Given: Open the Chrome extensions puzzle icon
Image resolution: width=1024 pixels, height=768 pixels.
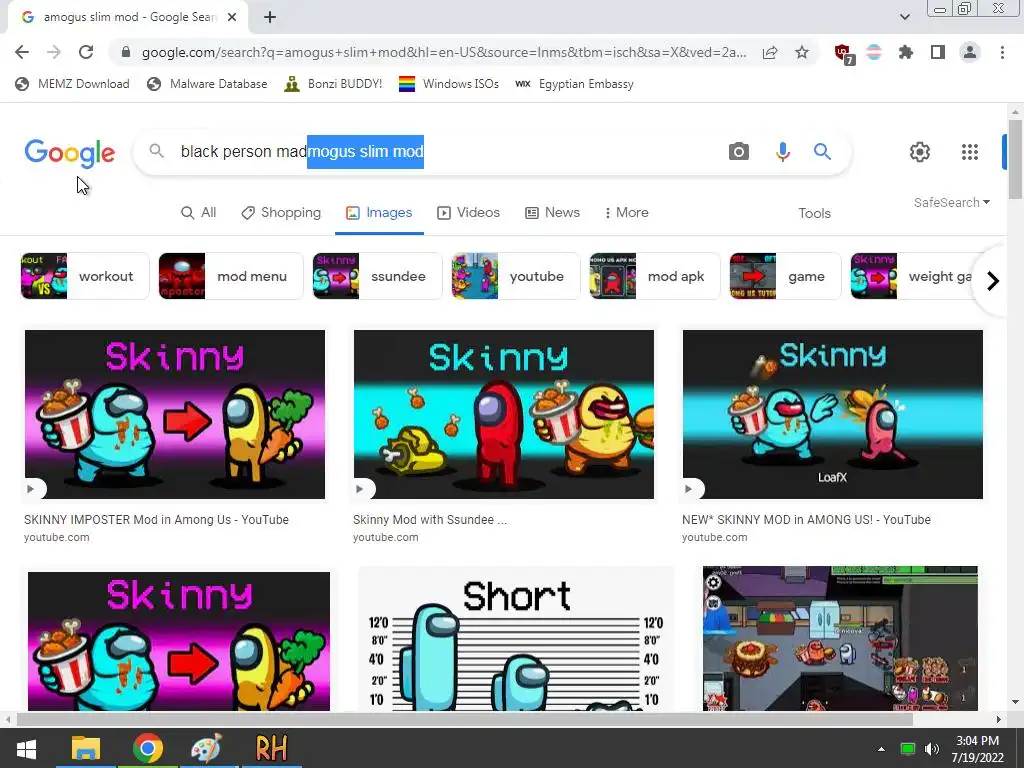Looking at the screenshot, I should pos(906,52).
